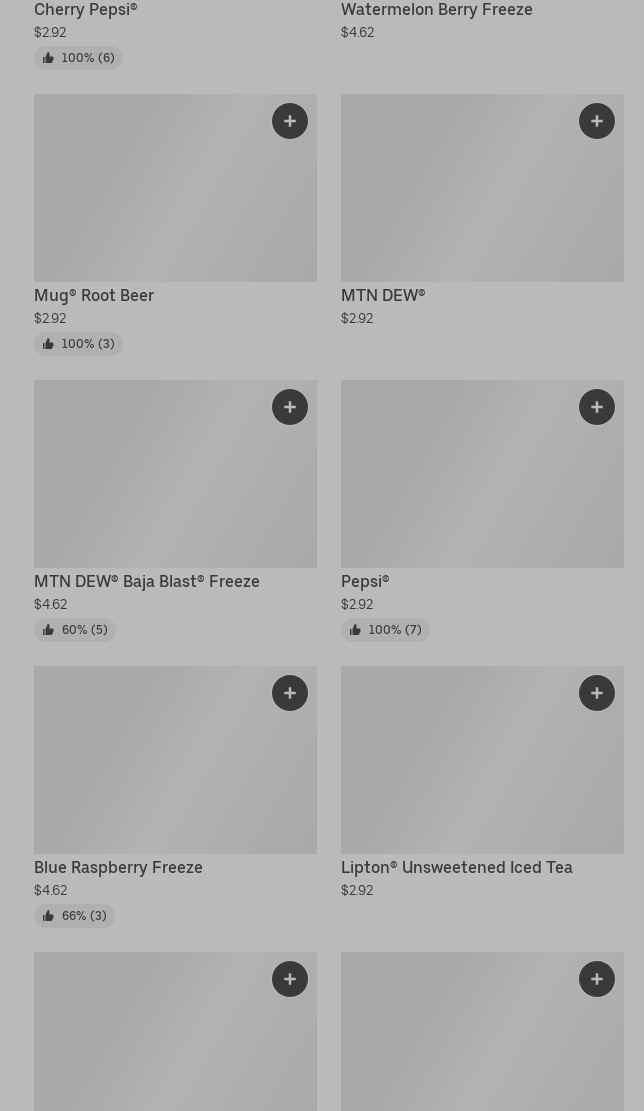Add Lipton Unsweetened Iced Tea to cart
This screenshot has height=1111, width=644.
[597, 693]
